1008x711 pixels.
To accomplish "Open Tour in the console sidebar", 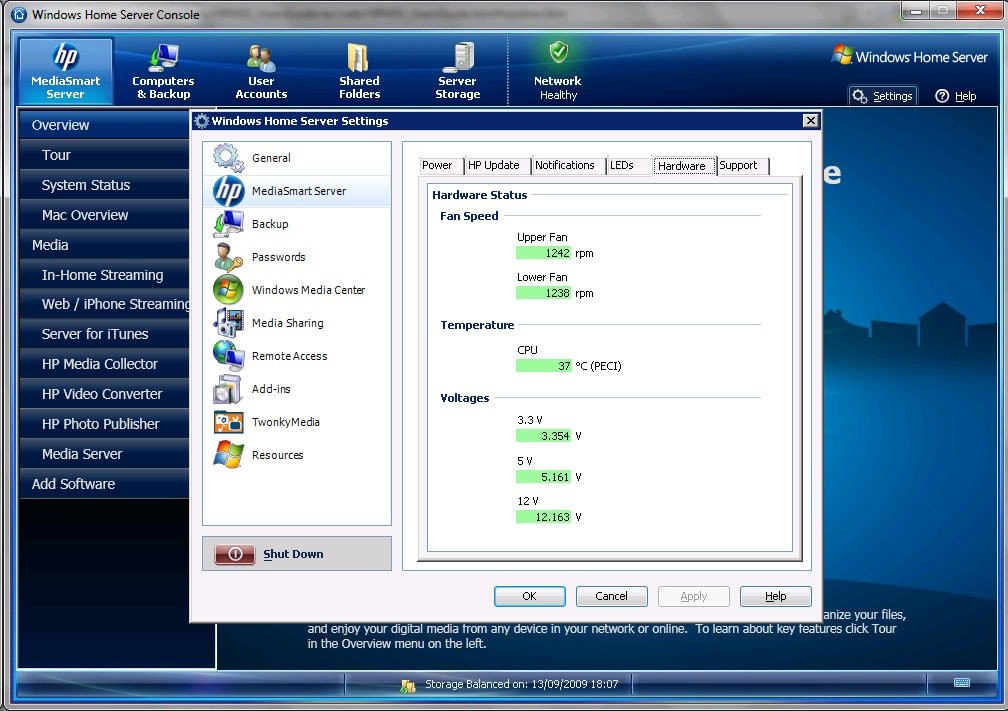I will 104,155.
